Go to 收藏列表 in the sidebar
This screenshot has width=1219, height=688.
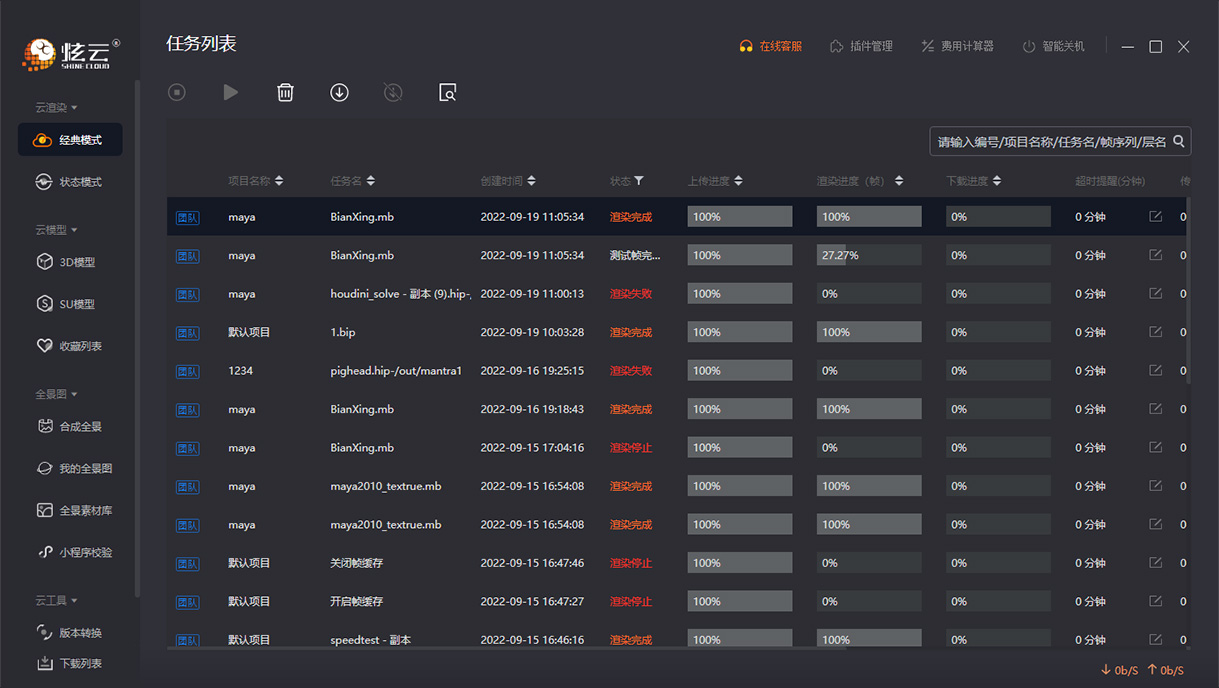[70, 346]
